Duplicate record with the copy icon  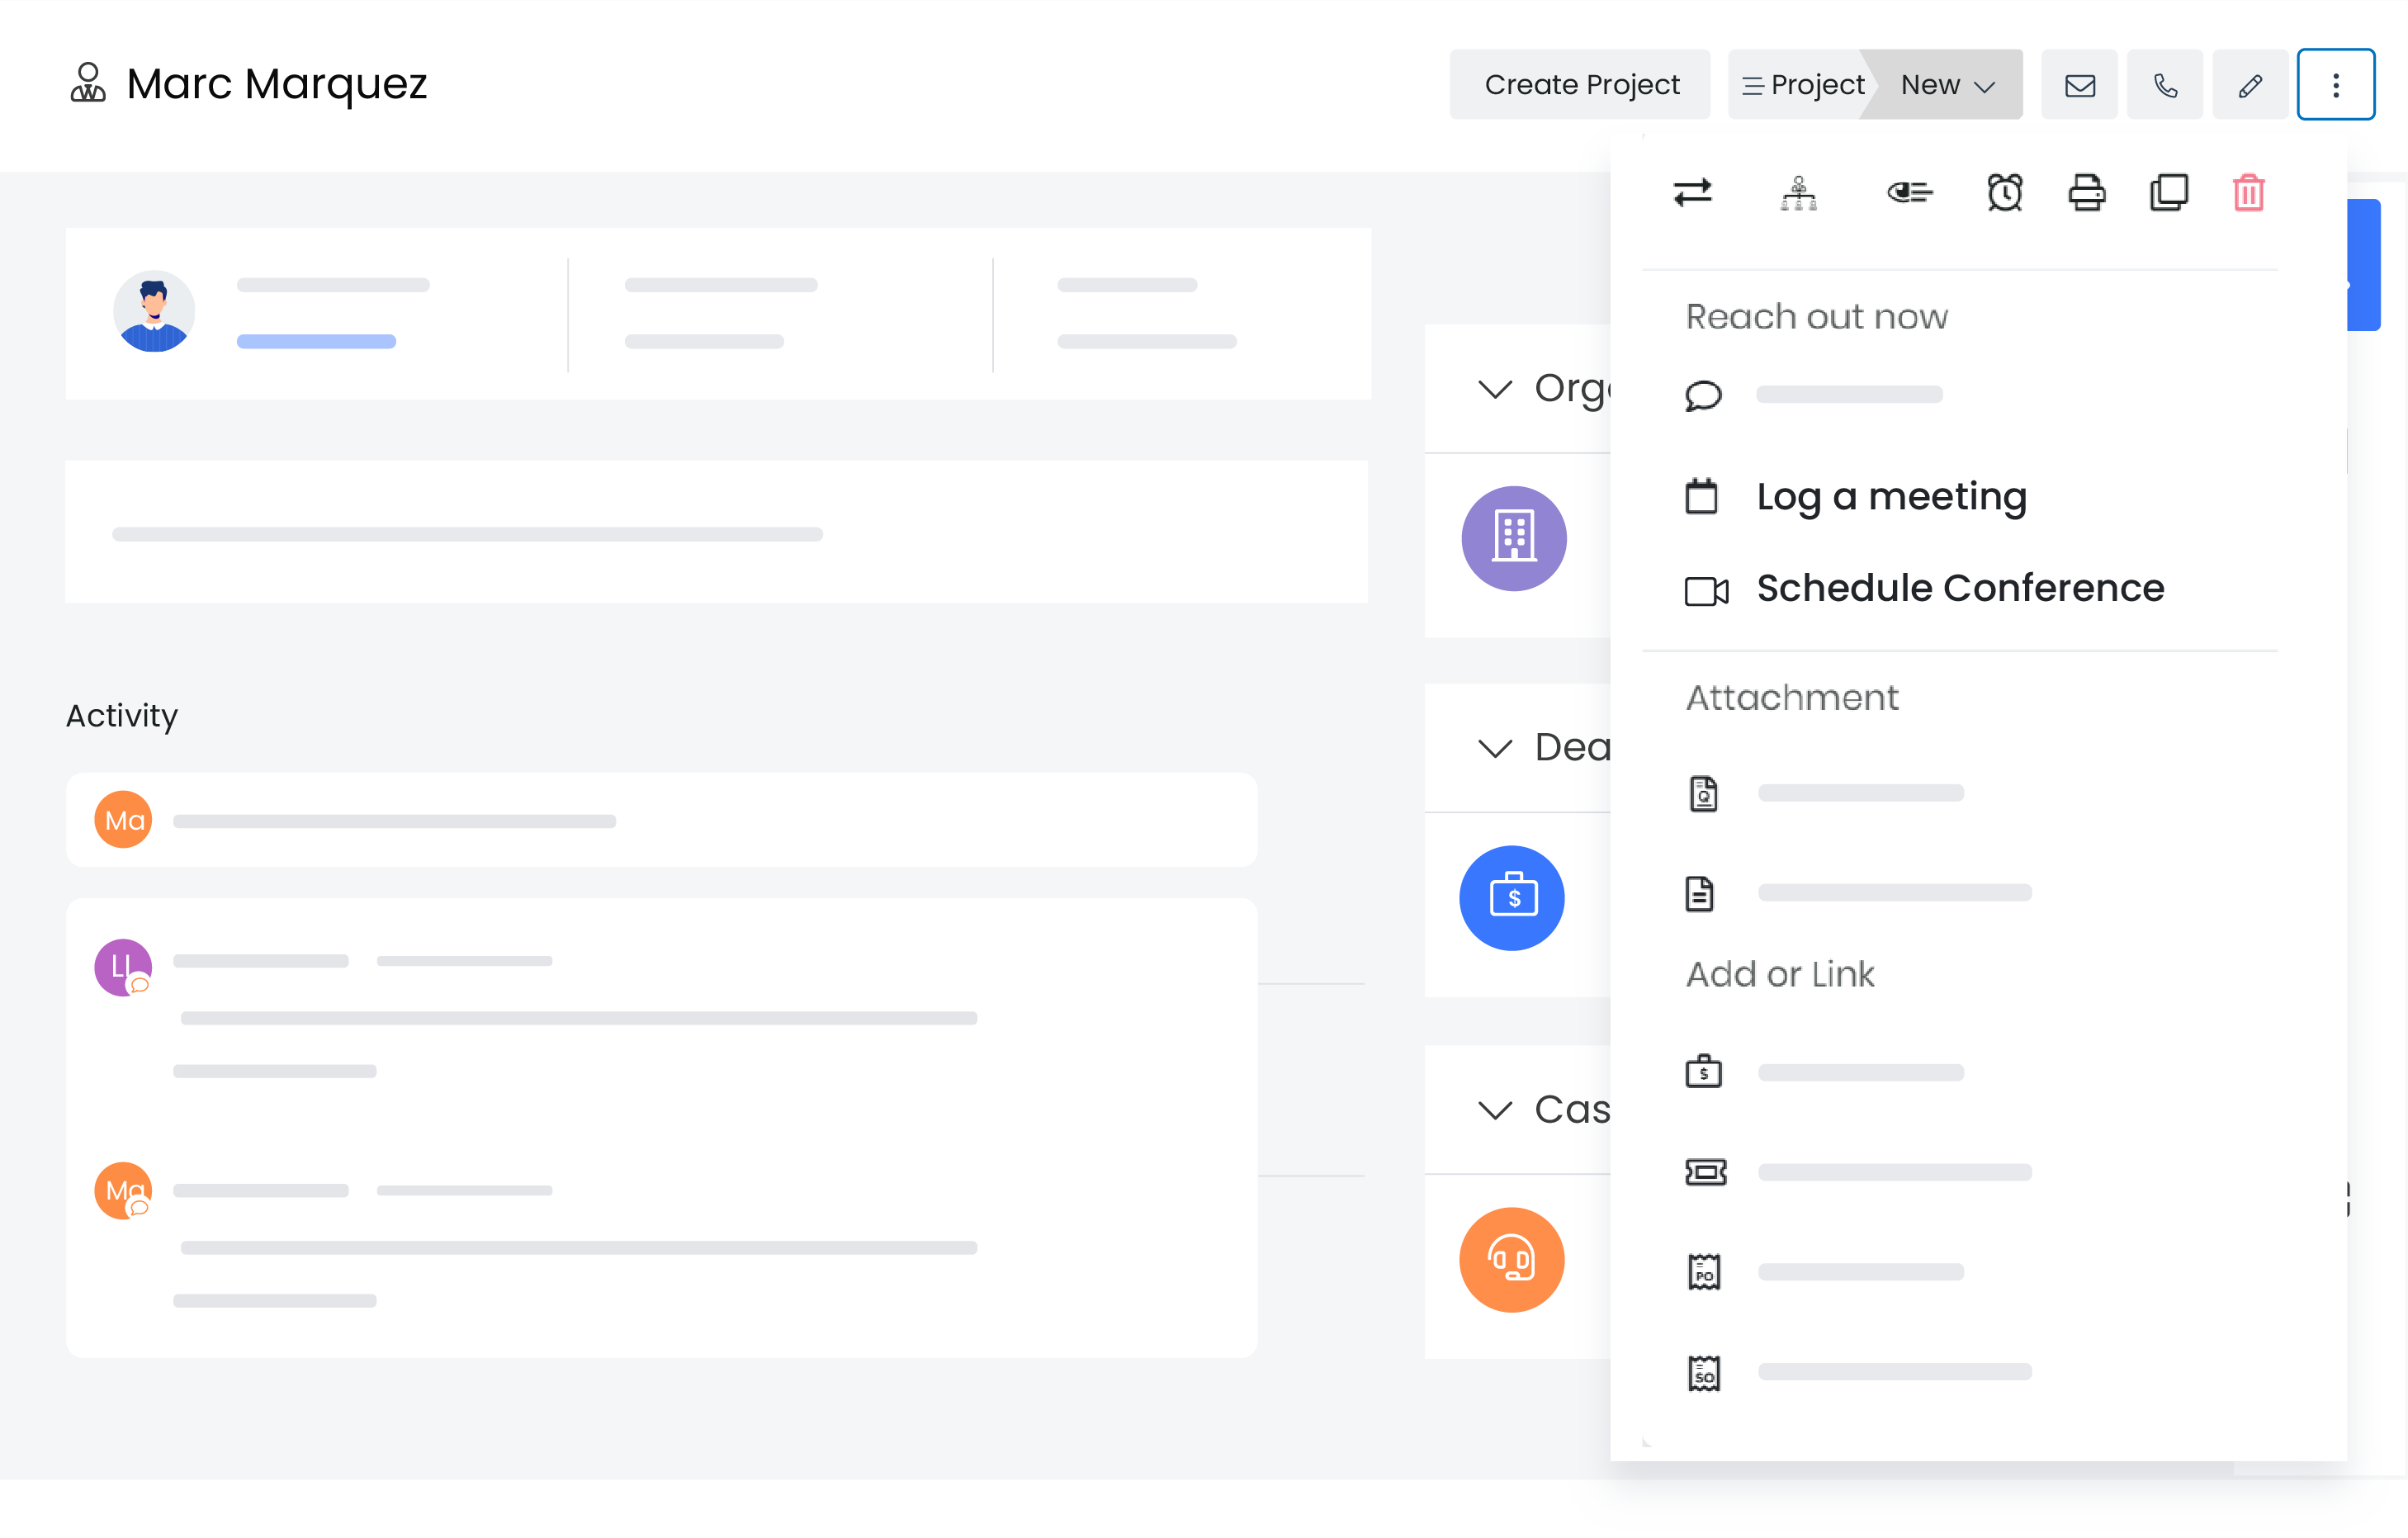click(x=2168, y=192)
